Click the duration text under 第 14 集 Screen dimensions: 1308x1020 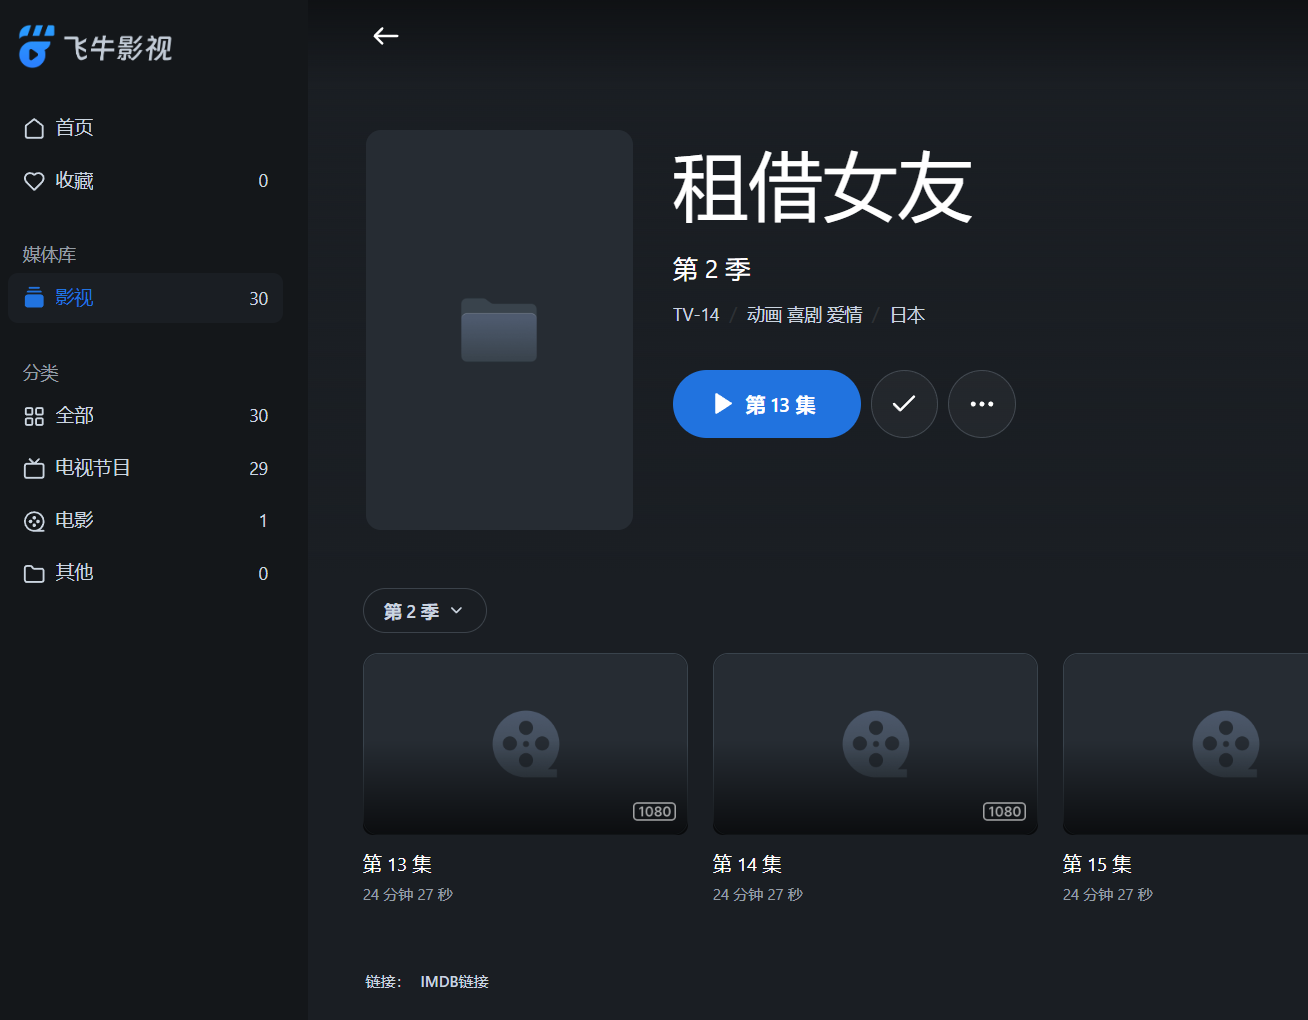[758, 895]
